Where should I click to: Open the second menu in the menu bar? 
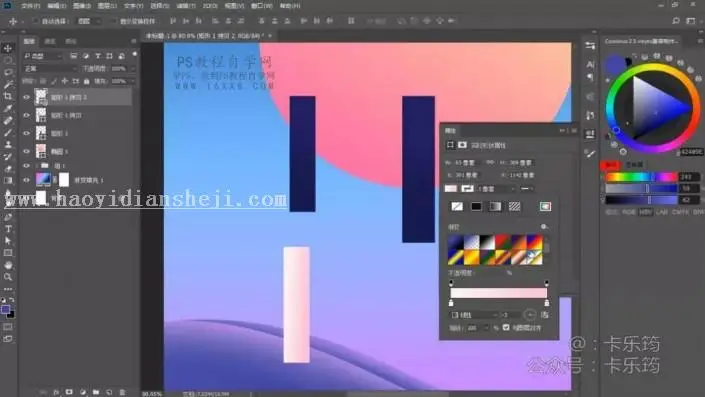[57, 6]
